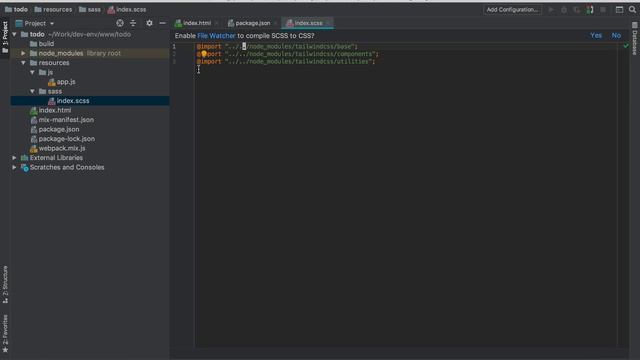The width and height of the screenshot is (640, 360).
Task: Expand External Libraries node
Action: pyautogui.click(x=15, y=158)
